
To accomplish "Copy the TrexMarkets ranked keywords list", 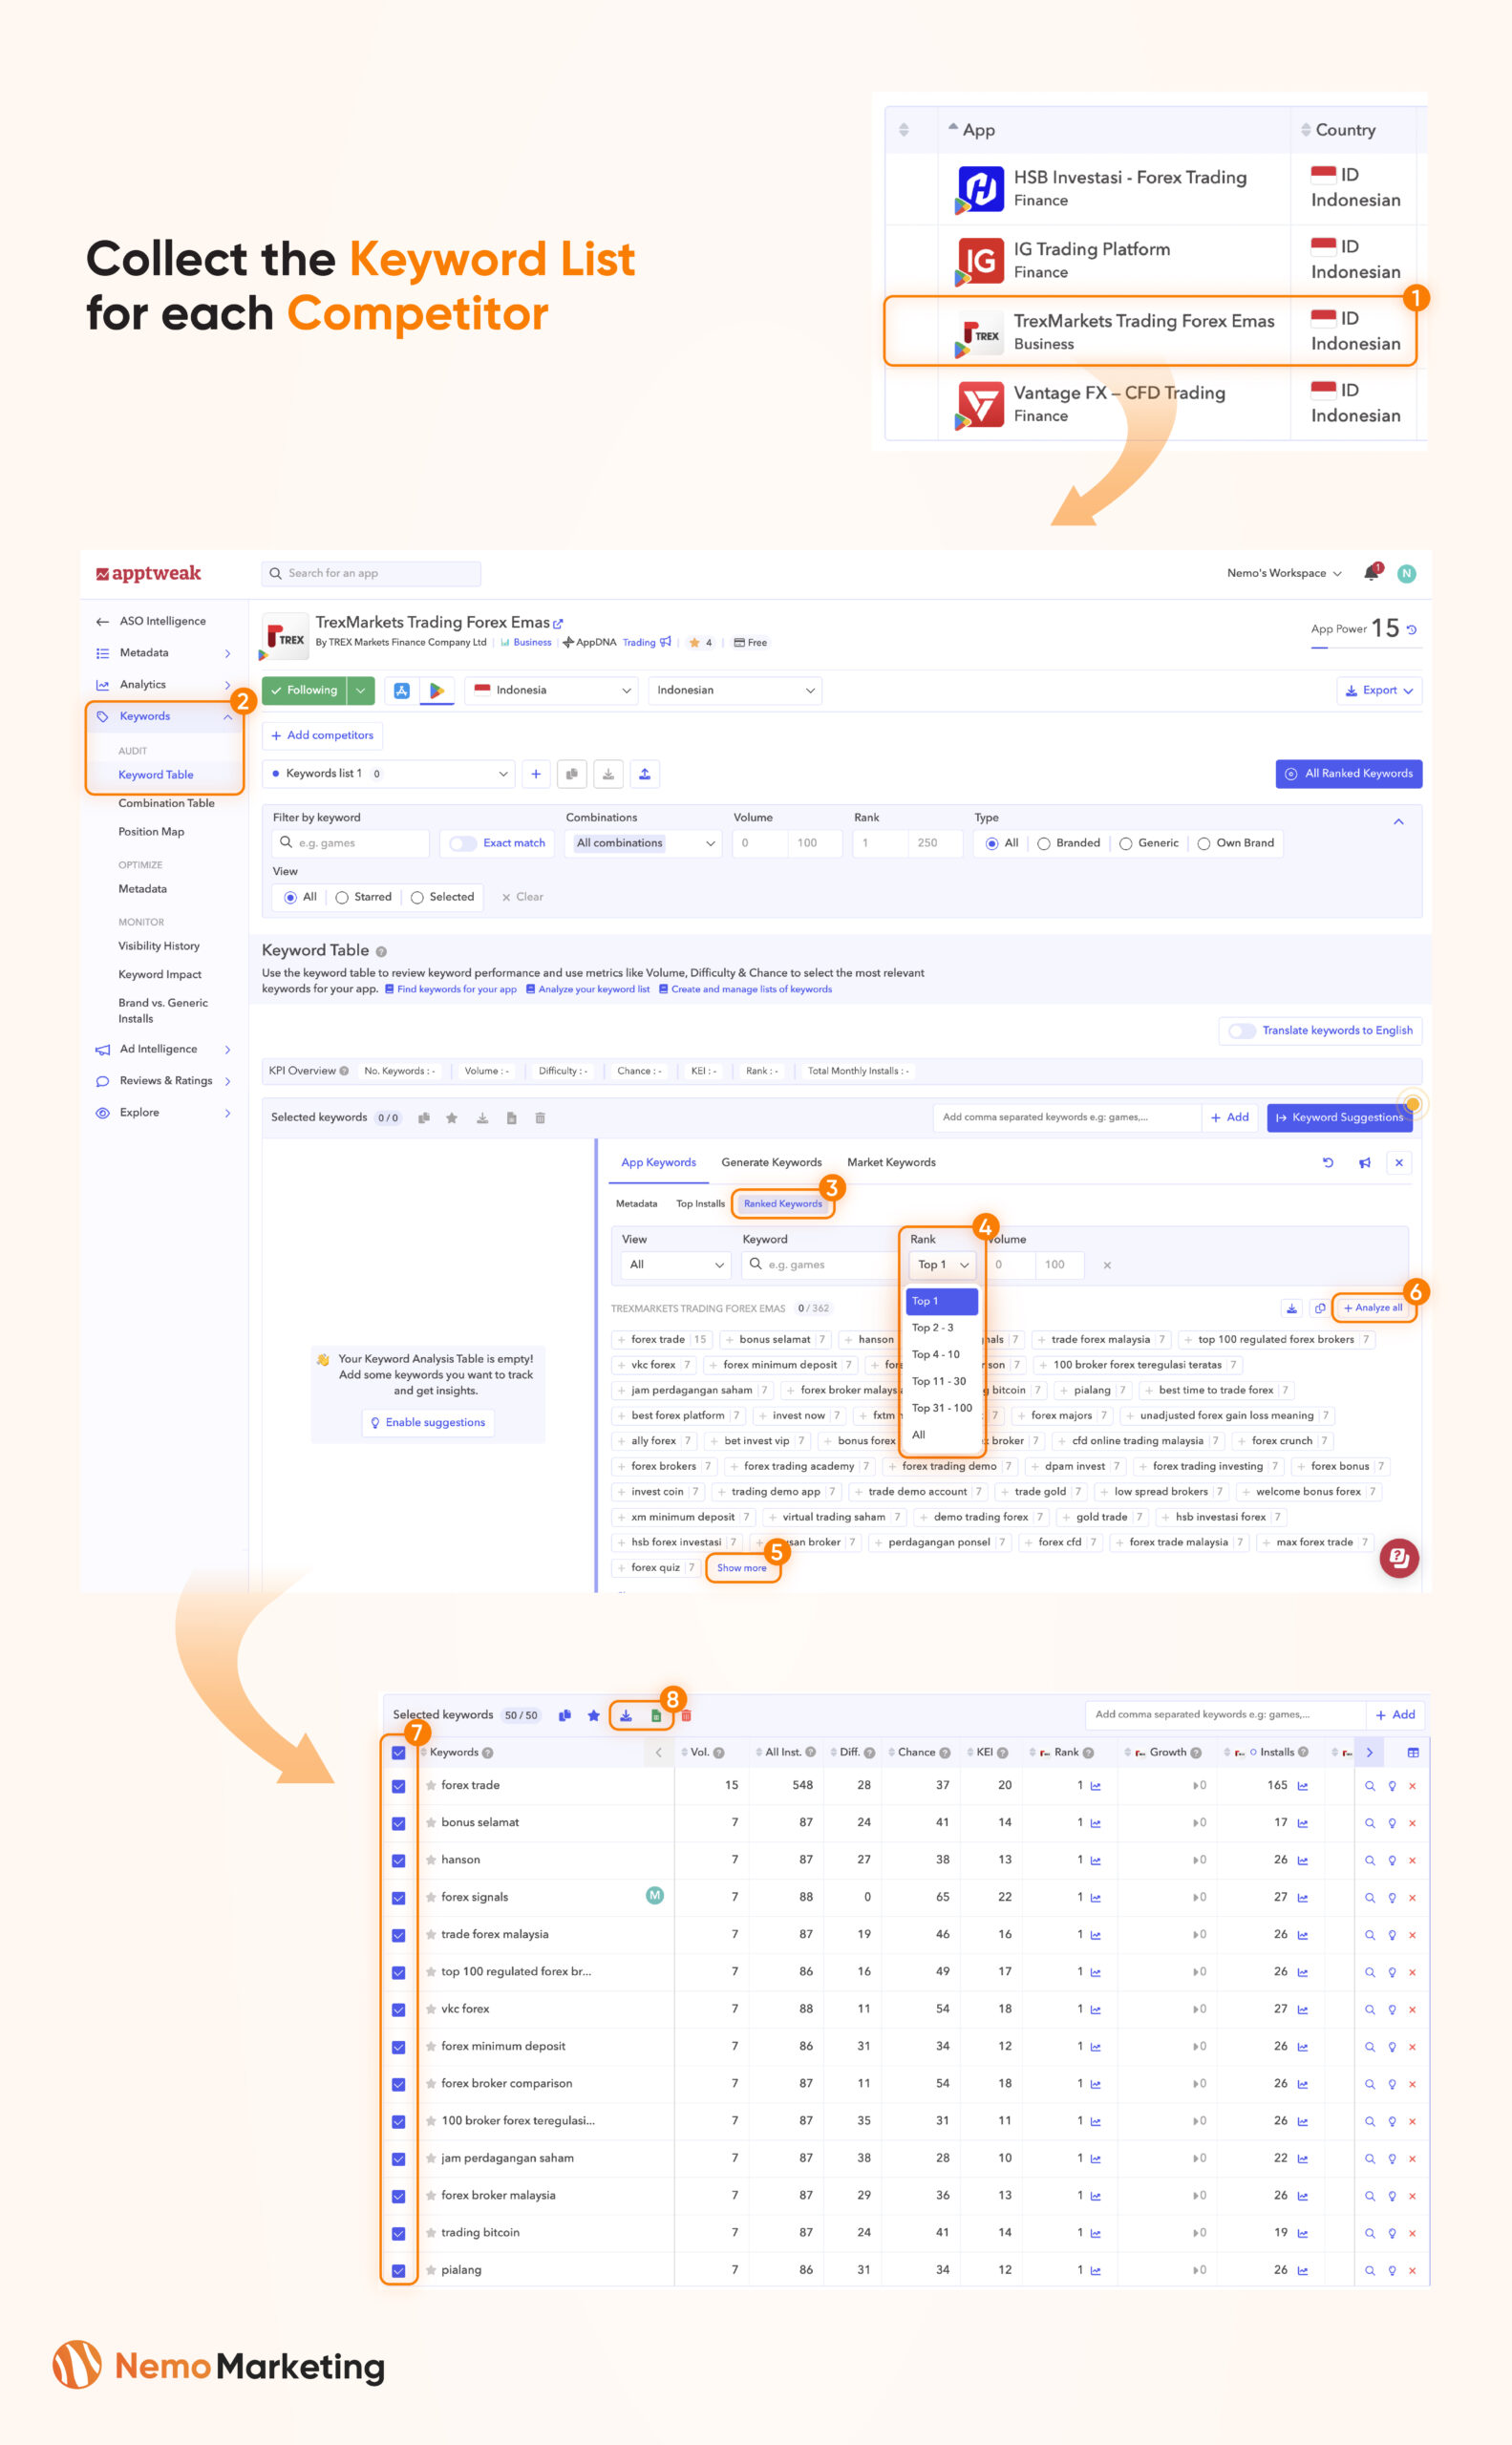I will [x=1320, y=1308].
